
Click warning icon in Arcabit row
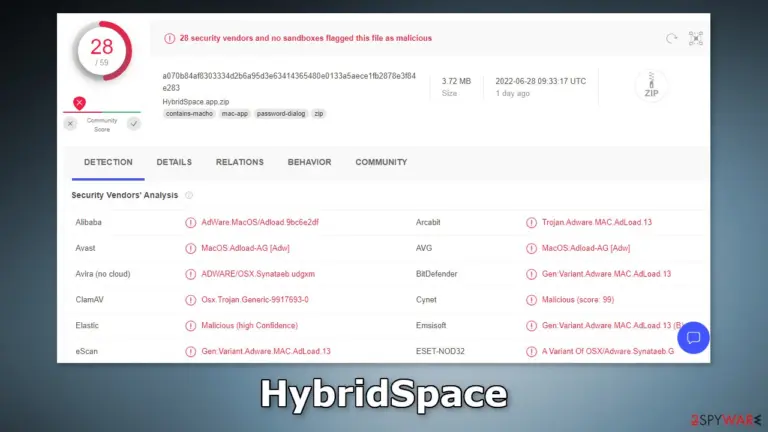[531, 222]
